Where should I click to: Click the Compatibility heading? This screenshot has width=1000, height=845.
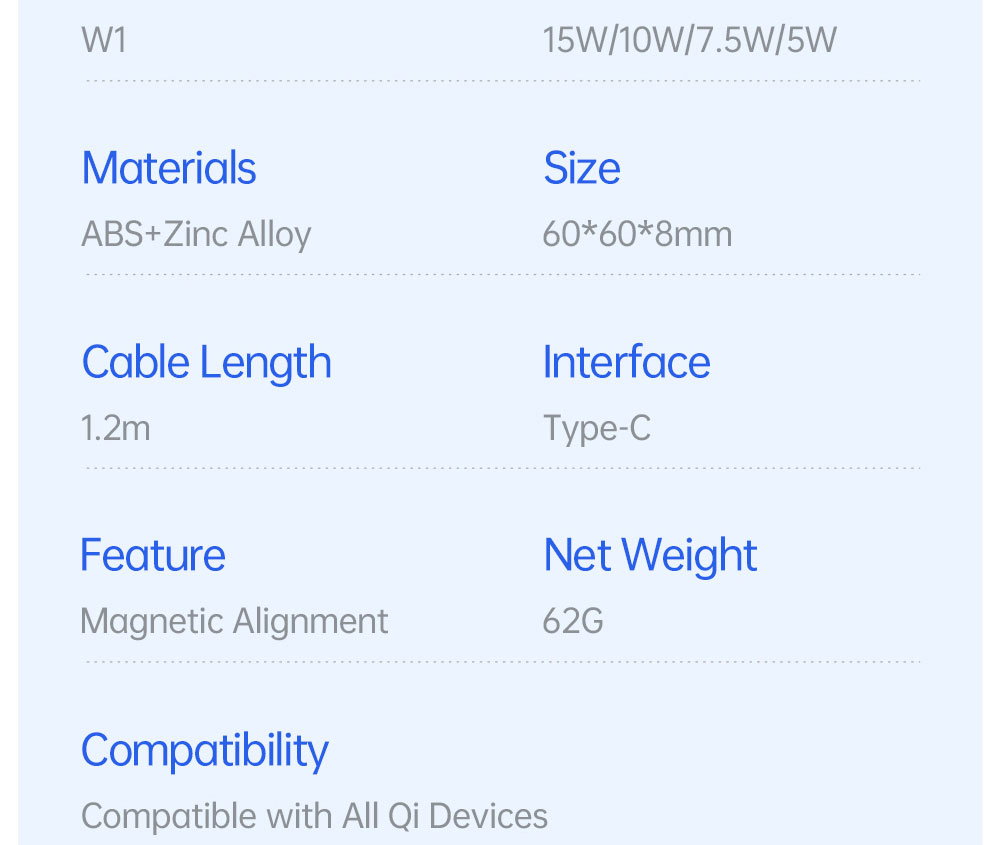[x=205, y=751]
